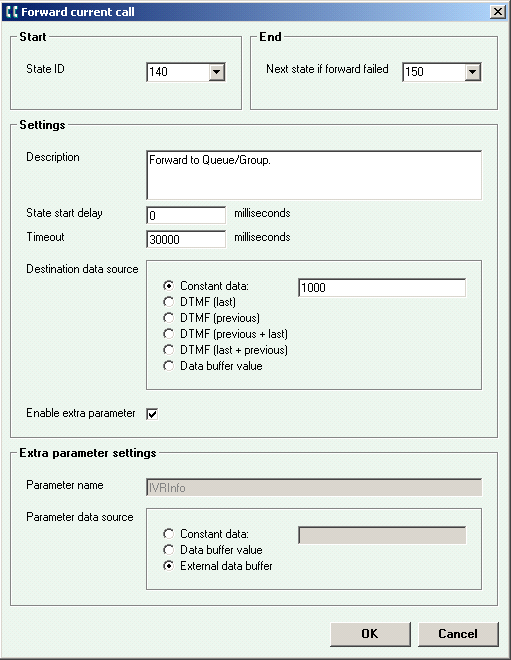Image resolution: width=511 pixels, height=660 pixels.
Task: Select destination Data buffer value radio
Action: pos(168,366)
